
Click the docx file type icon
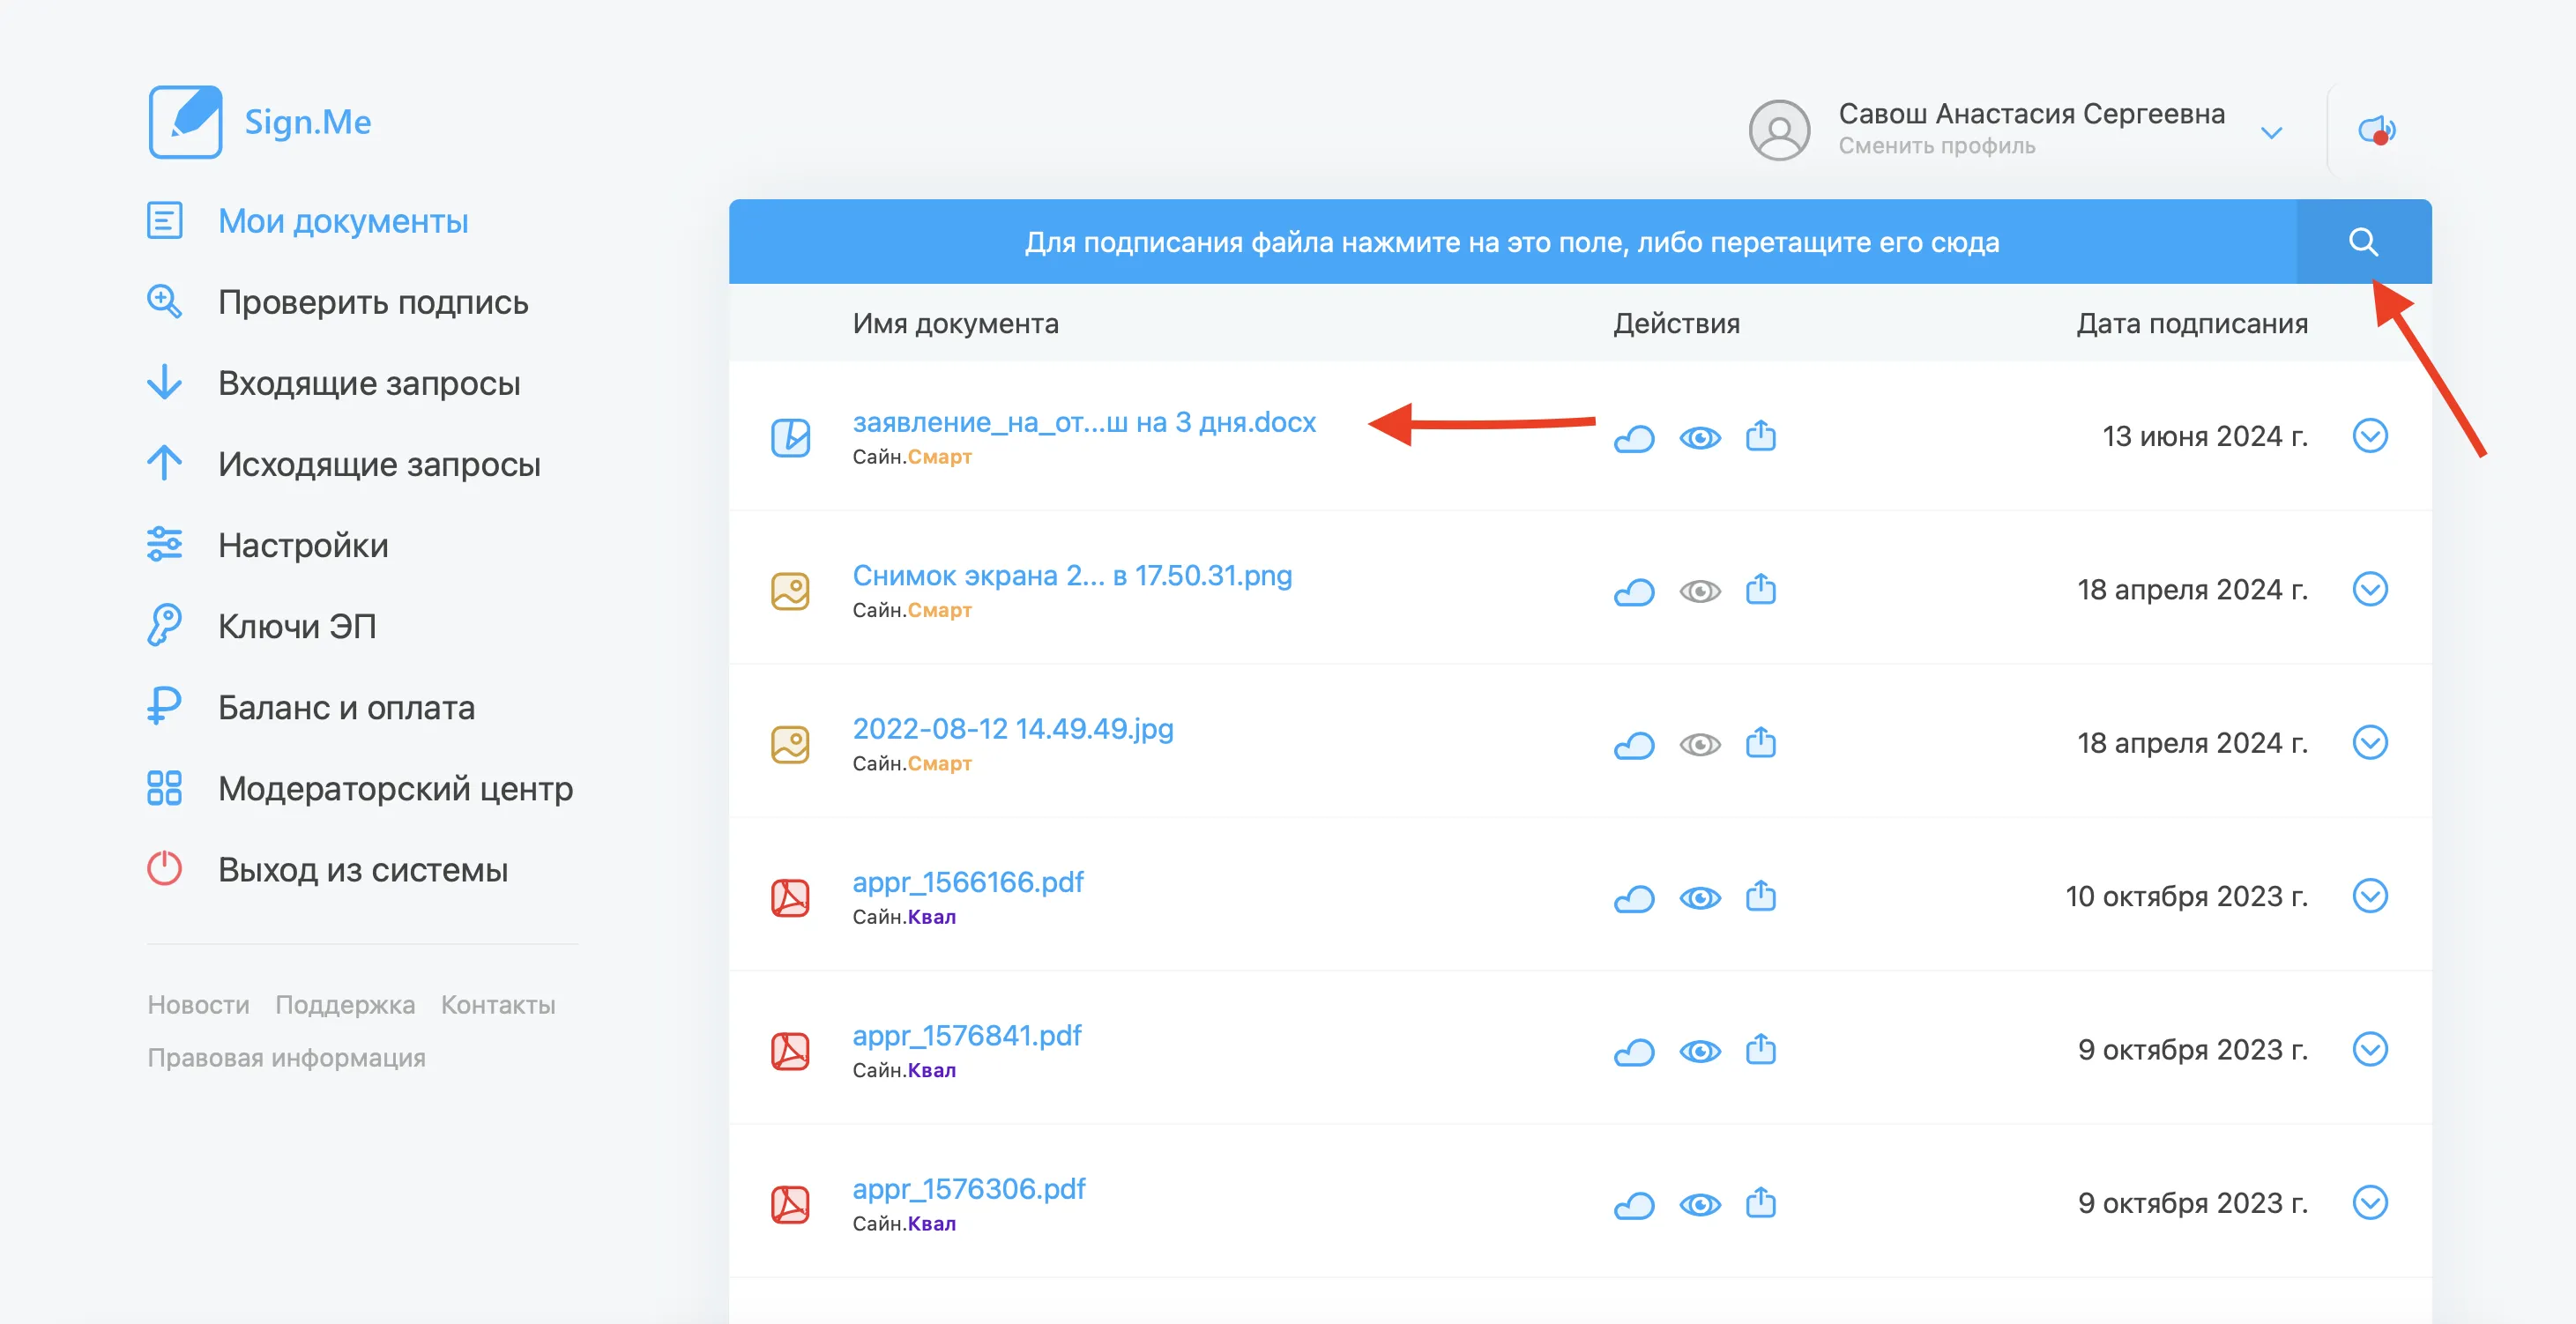[x=790, y=437]
